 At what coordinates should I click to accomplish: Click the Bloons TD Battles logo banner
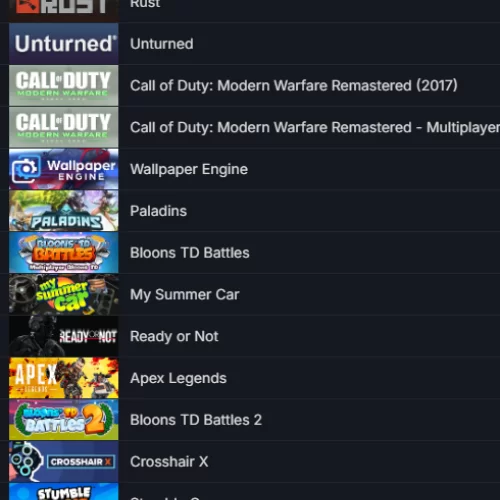(64, 253)
